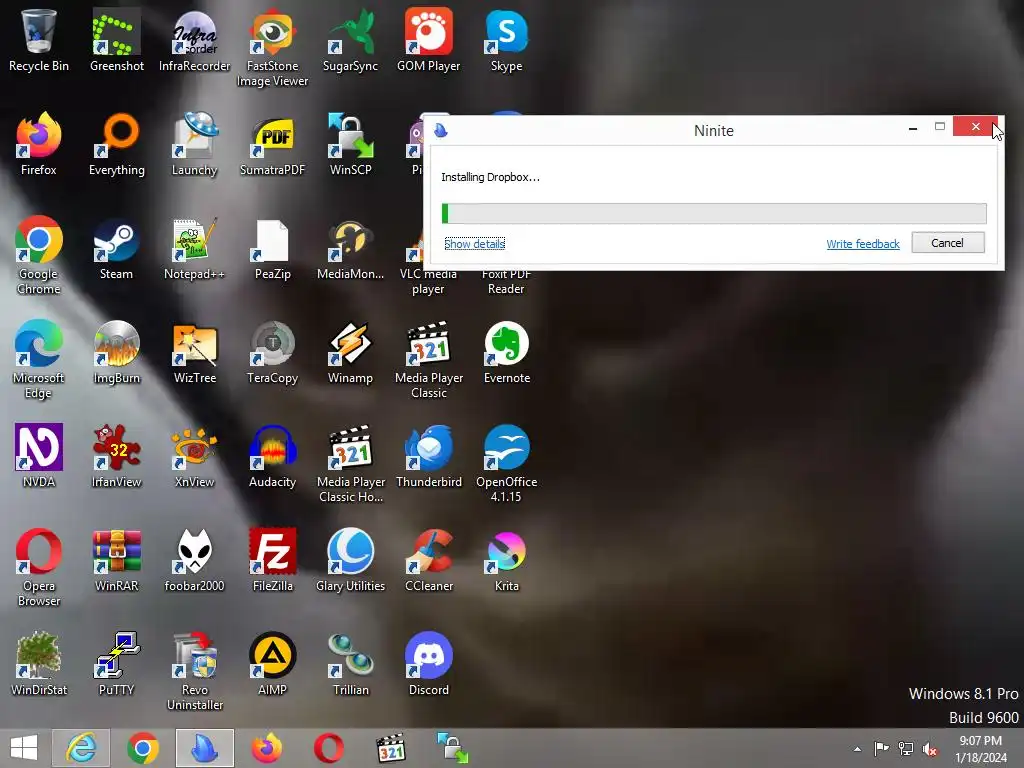Select the WinRAR desktop shortcut
This screenshot has width=1024, height=768.
point(117,560)
